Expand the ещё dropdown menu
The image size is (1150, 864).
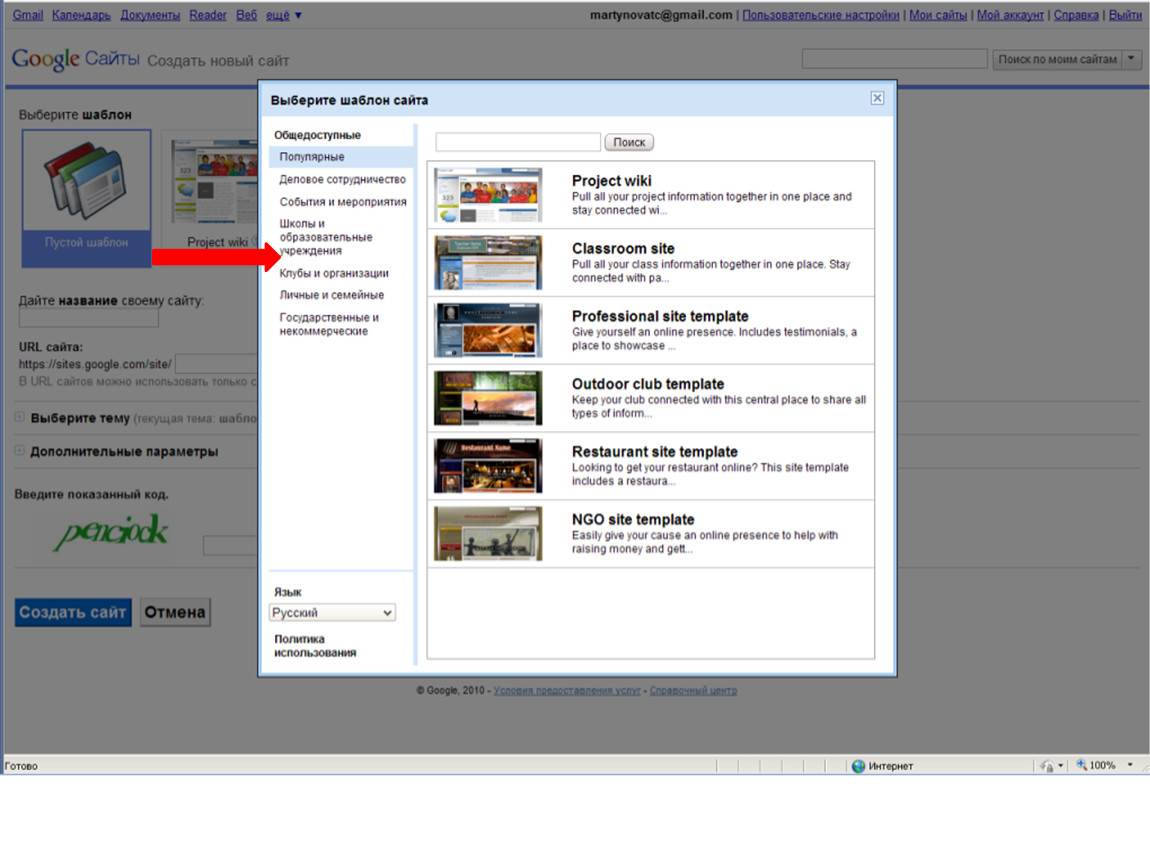click(x=283, y=15)
